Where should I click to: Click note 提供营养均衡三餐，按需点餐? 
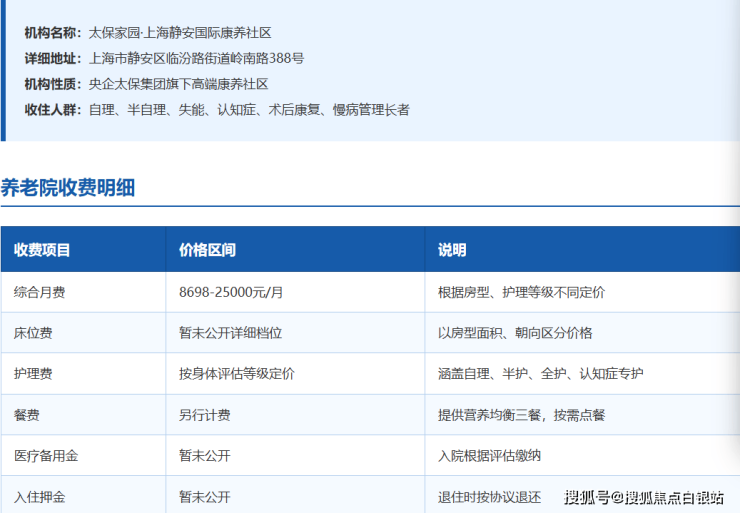521,415
